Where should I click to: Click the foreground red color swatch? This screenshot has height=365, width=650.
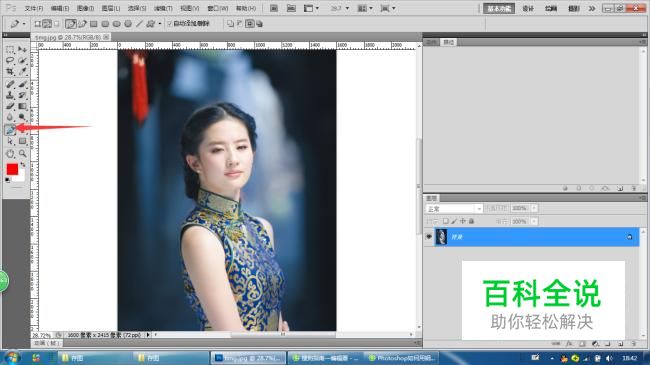click(12, 169)
